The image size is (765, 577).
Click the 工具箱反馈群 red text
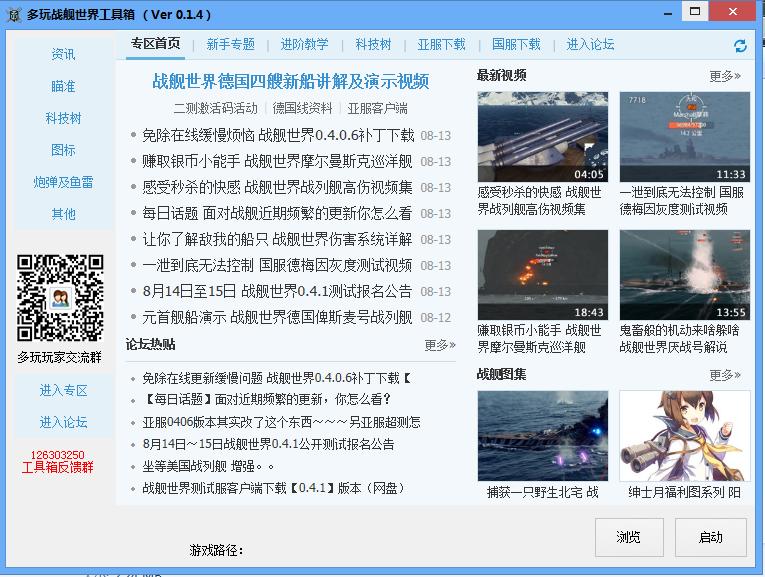pos(58,467)
